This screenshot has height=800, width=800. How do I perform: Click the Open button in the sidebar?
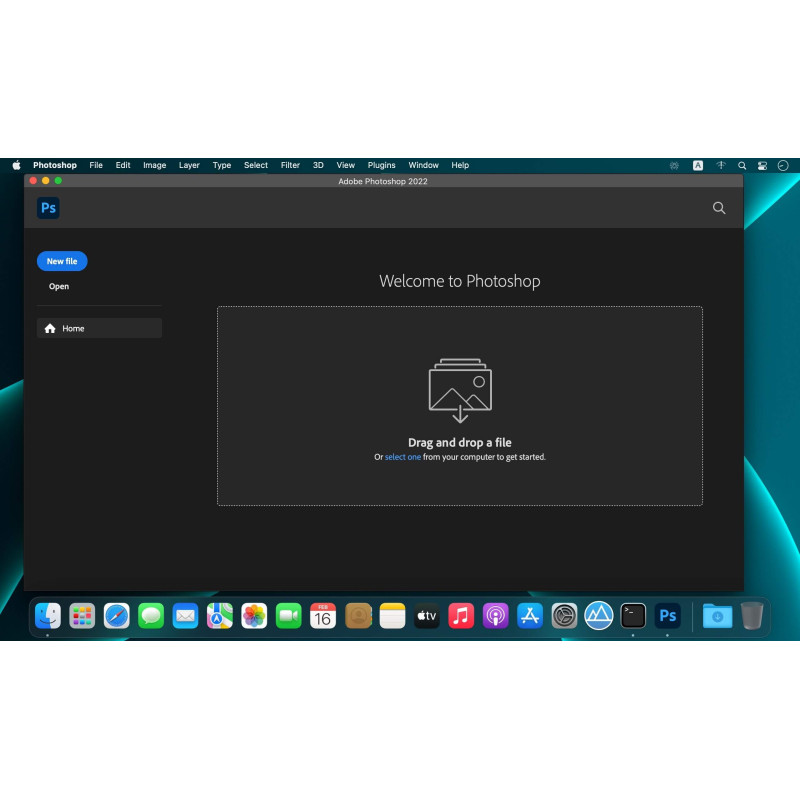[x=59, y=286]
